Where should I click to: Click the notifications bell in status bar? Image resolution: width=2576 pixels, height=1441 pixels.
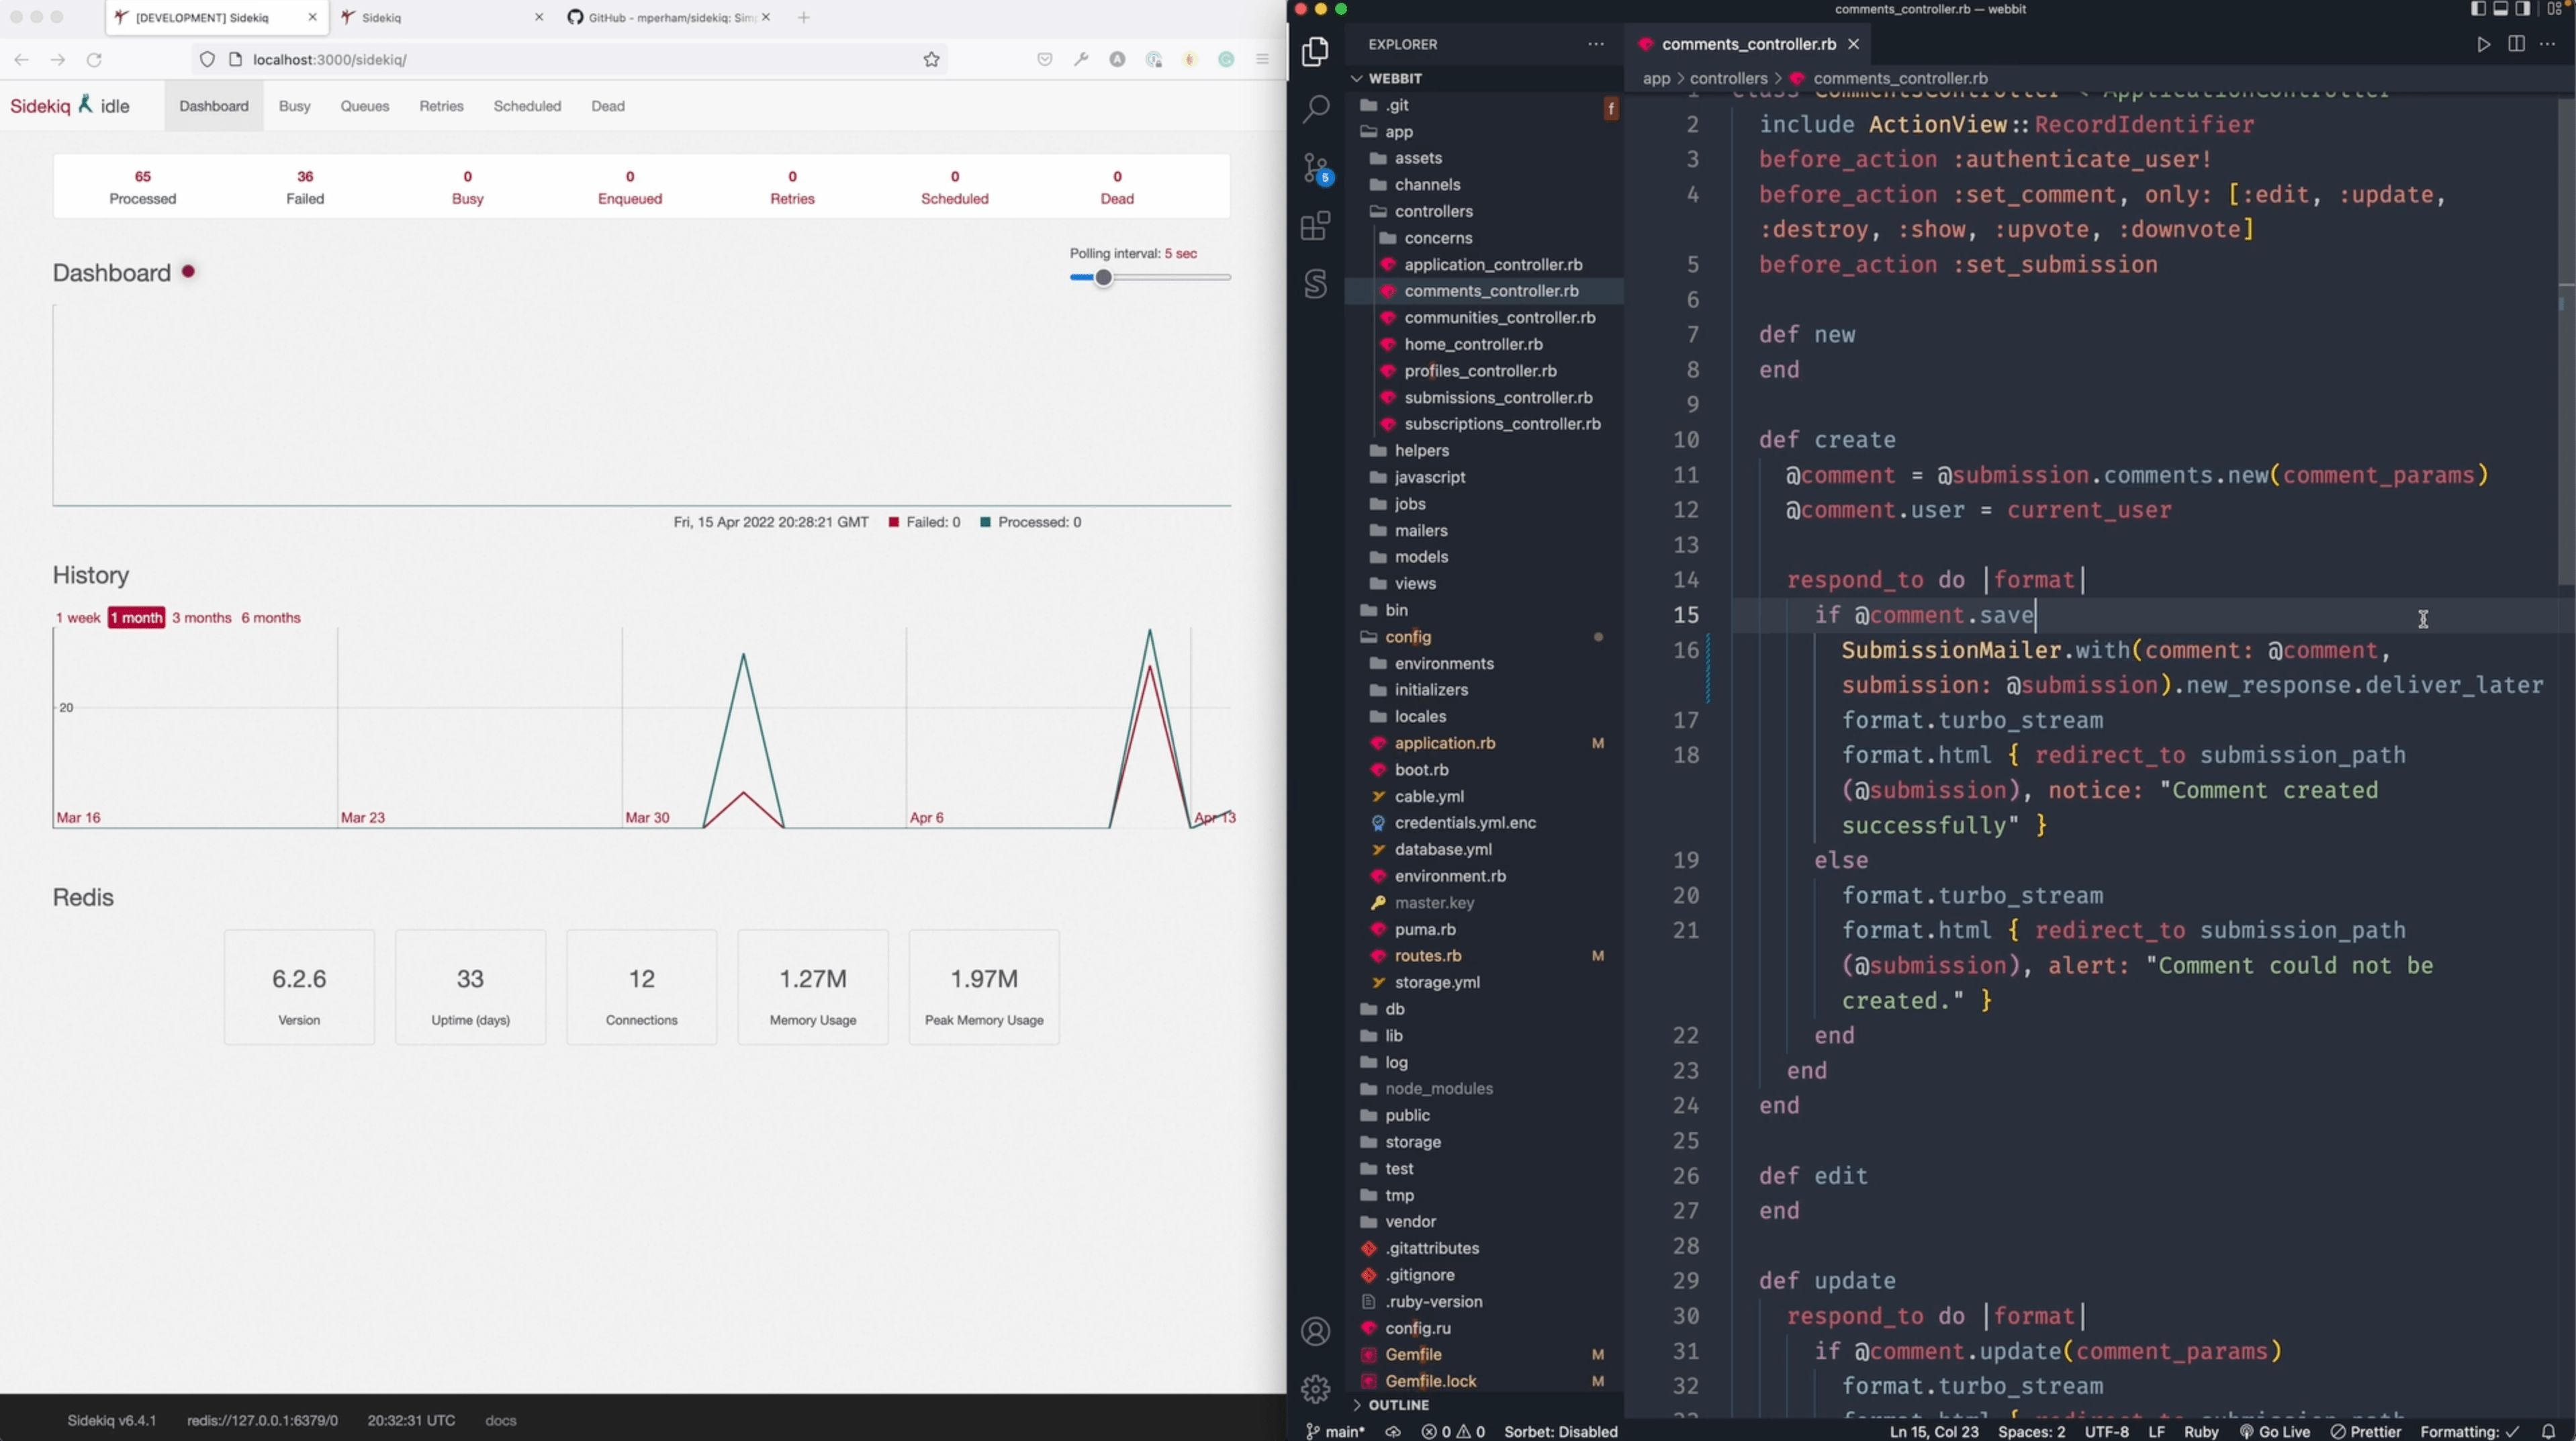point(2548,1431)
